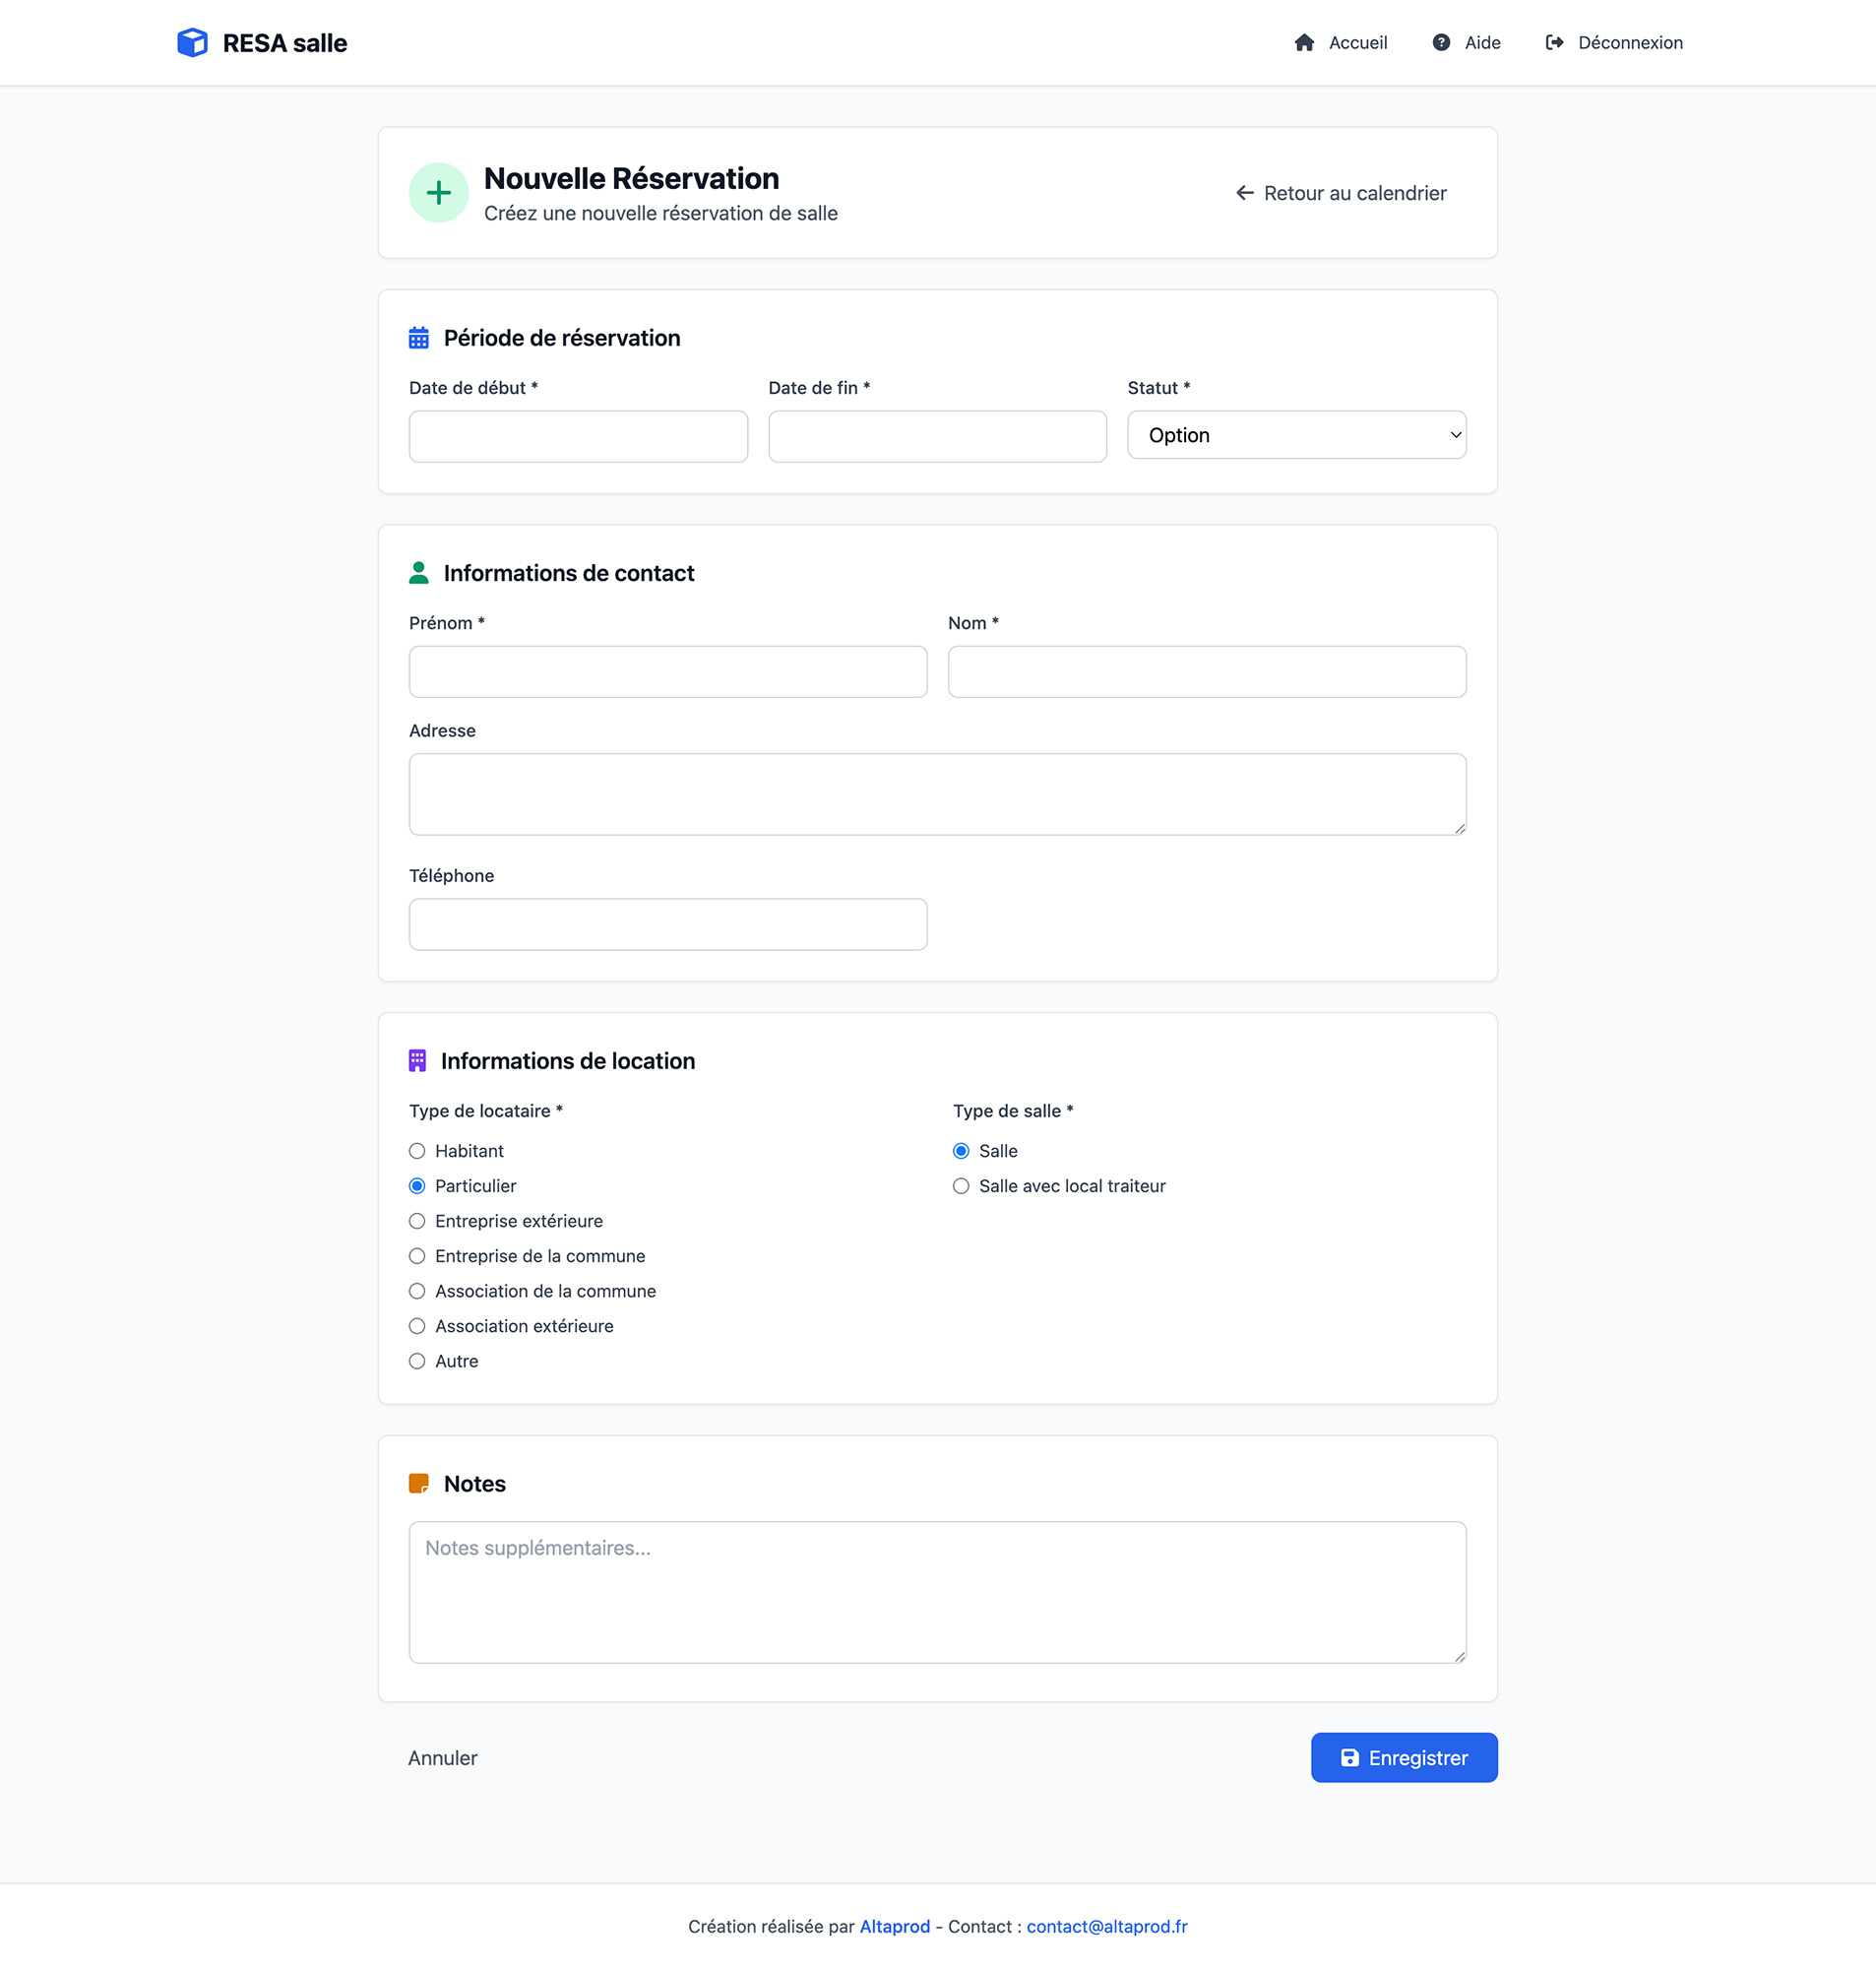Viewport: 1876px width, 1969px height.
Task: Go to Accueil in the navigation
Action: click(1357, 43)
